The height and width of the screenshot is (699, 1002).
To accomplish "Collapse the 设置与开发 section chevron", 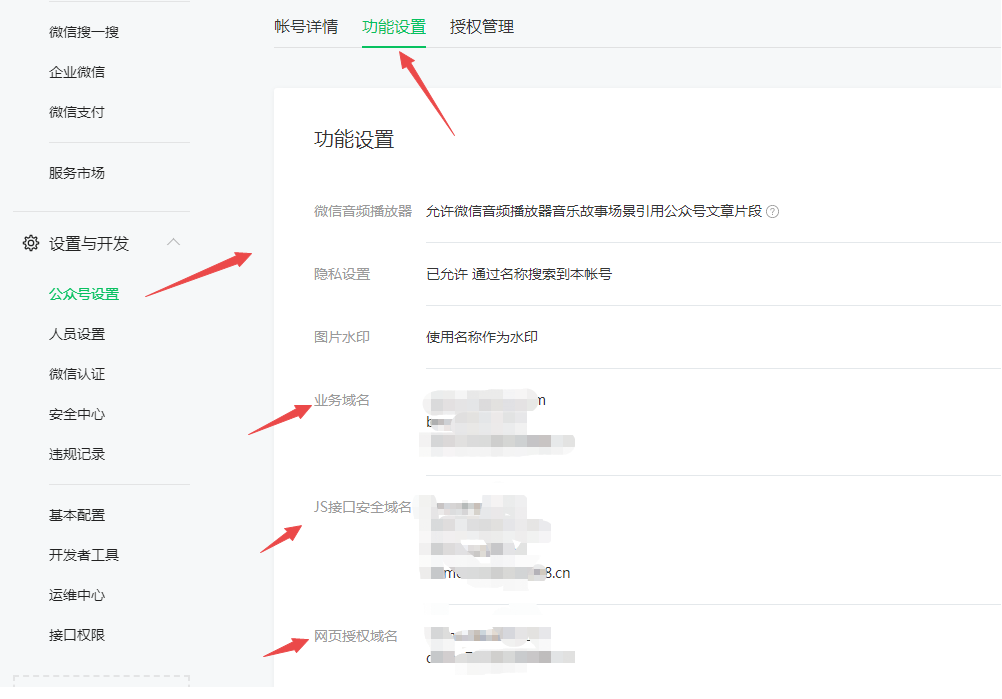I will coord(173,243).
